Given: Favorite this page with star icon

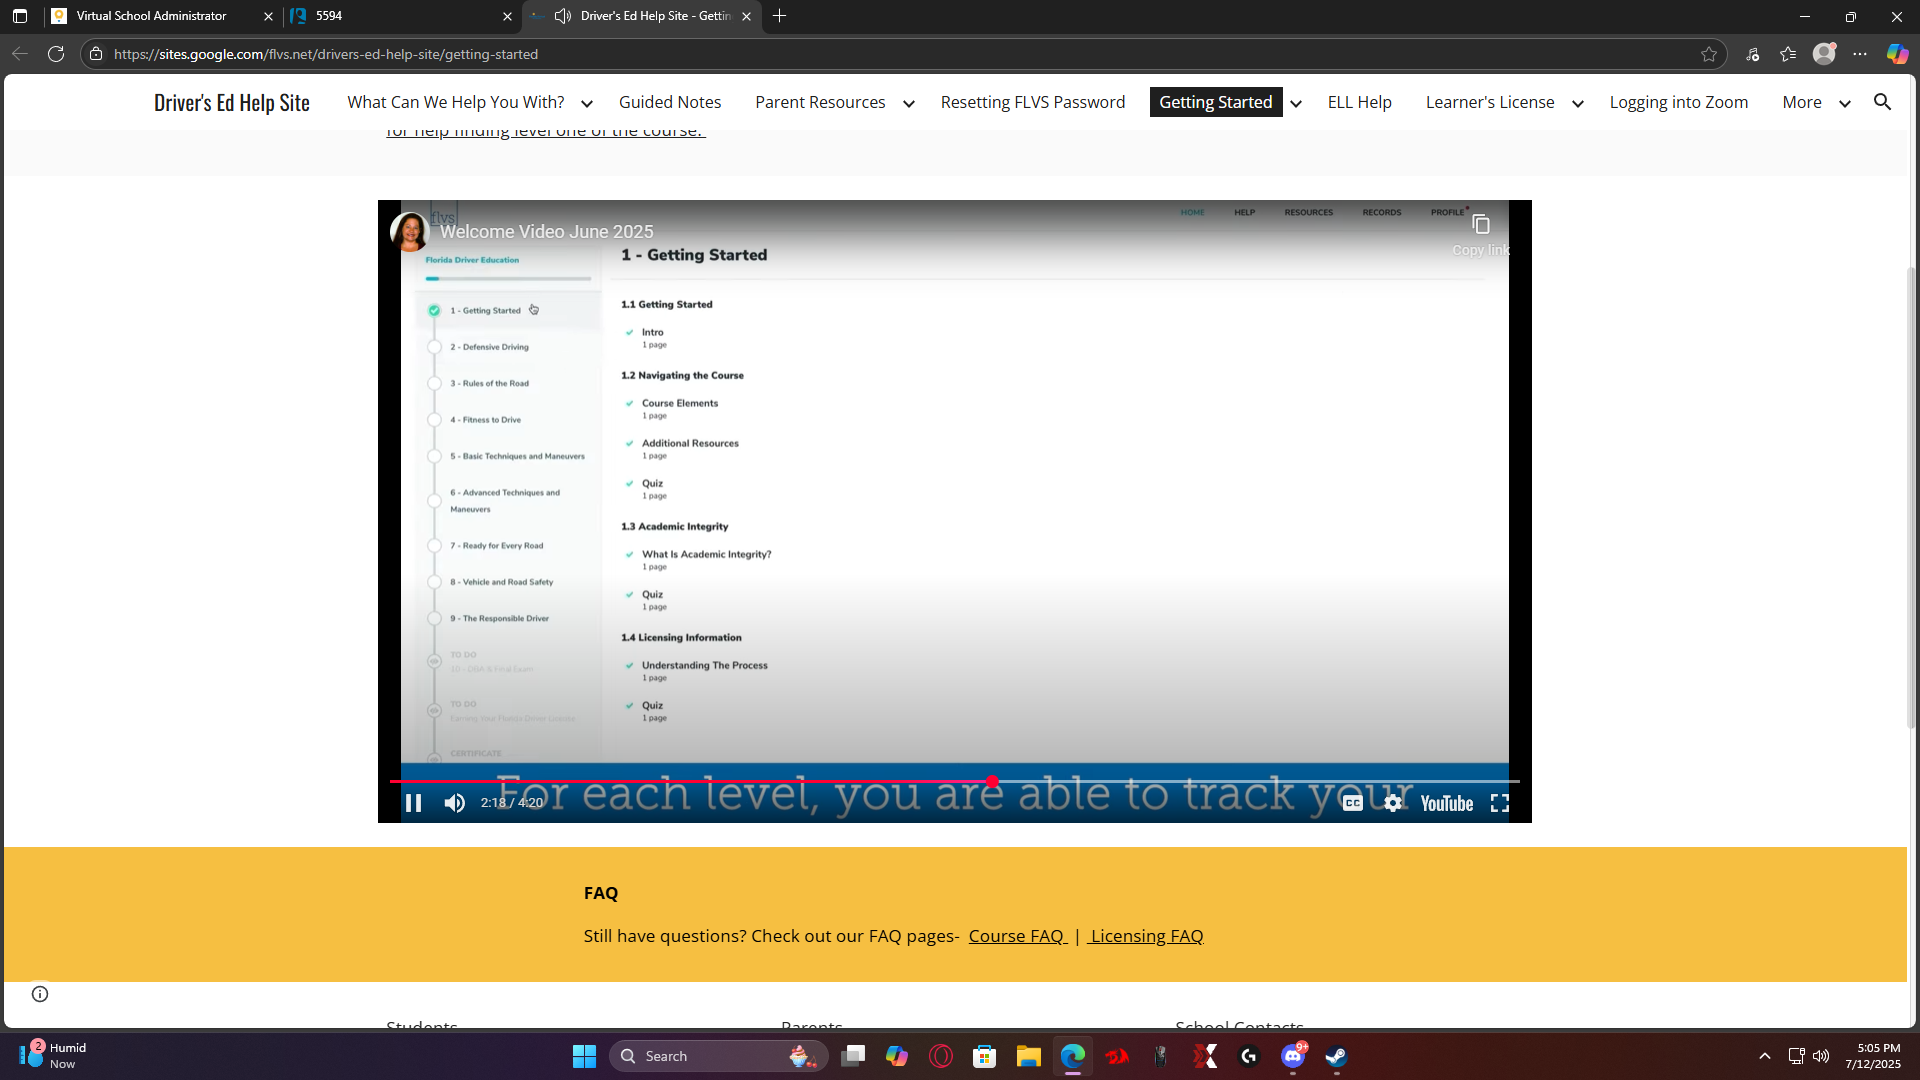Looking at the screenshot, I should [1709, 54].
